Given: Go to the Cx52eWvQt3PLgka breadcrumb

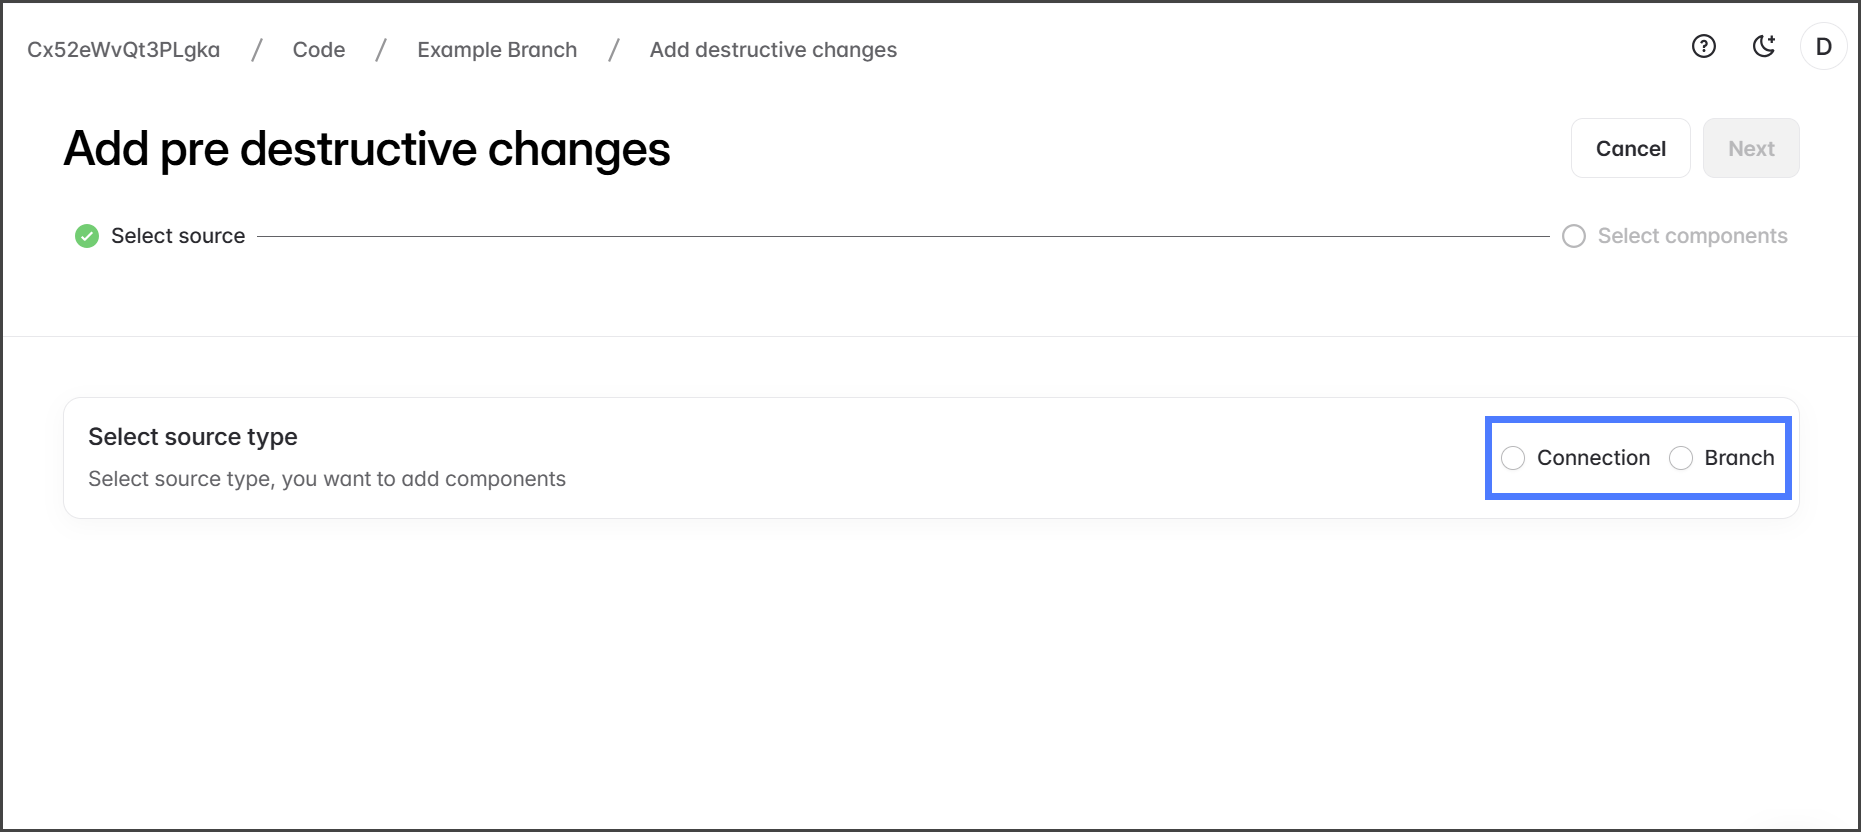Looking at the screenshot, I should pyautogui.click(x=124, y=50).
